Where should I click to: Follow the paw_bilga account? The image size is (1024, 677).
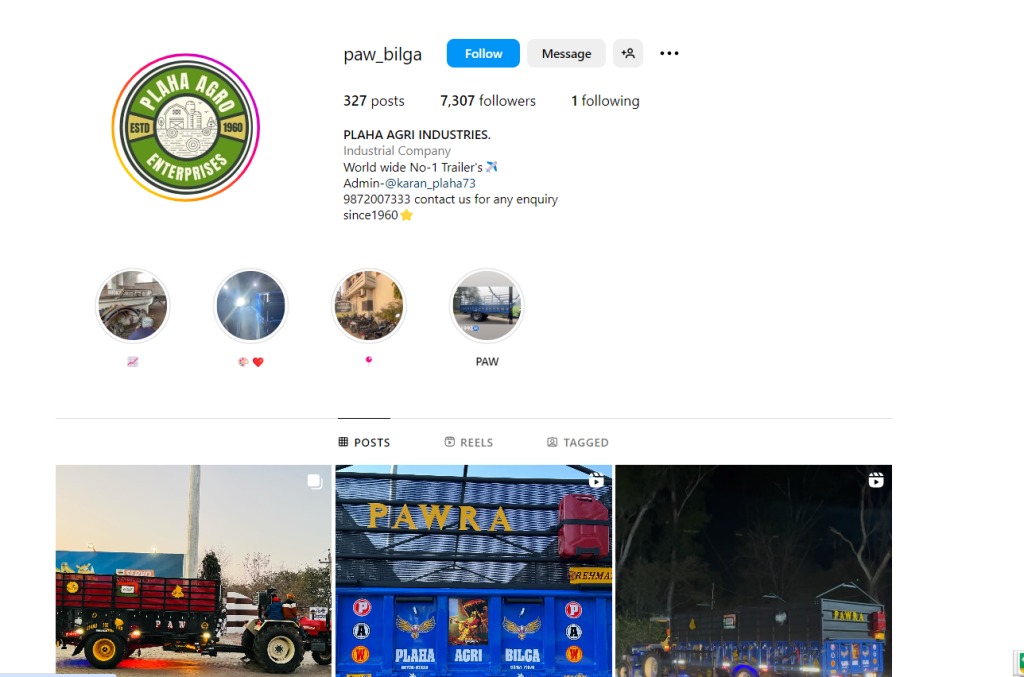pyautogui.click(x=483, y=54)
